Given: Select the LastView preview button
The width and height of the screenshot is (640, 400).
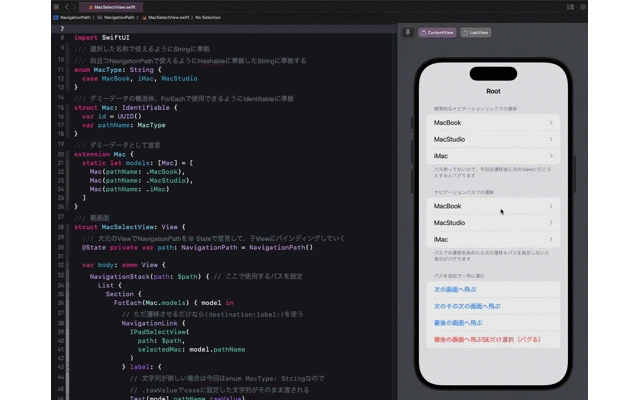Looking at the screenshot, I should [x=476, y=33].
